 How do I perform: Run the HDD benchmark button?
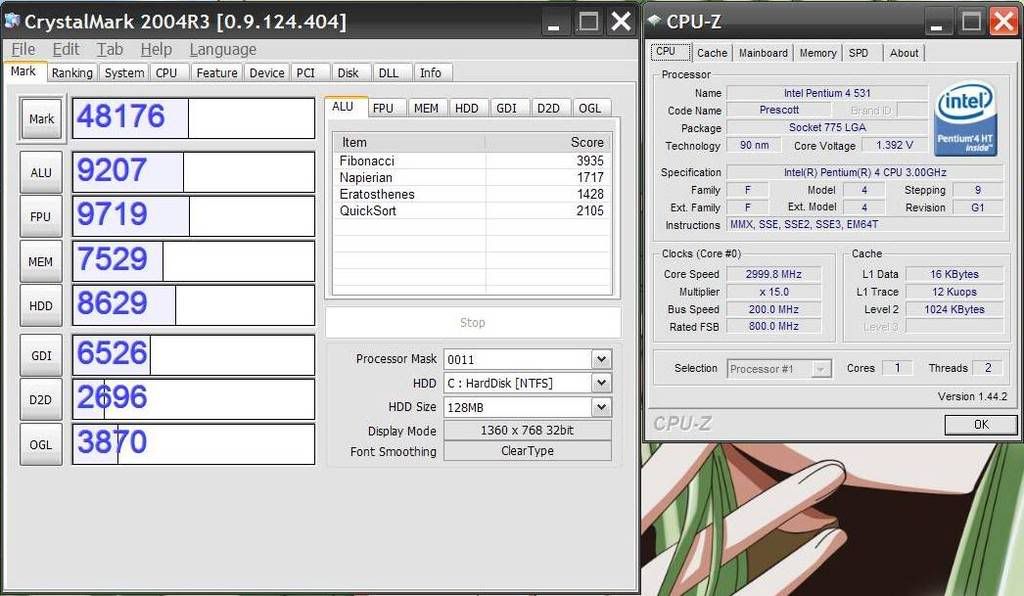41,306
